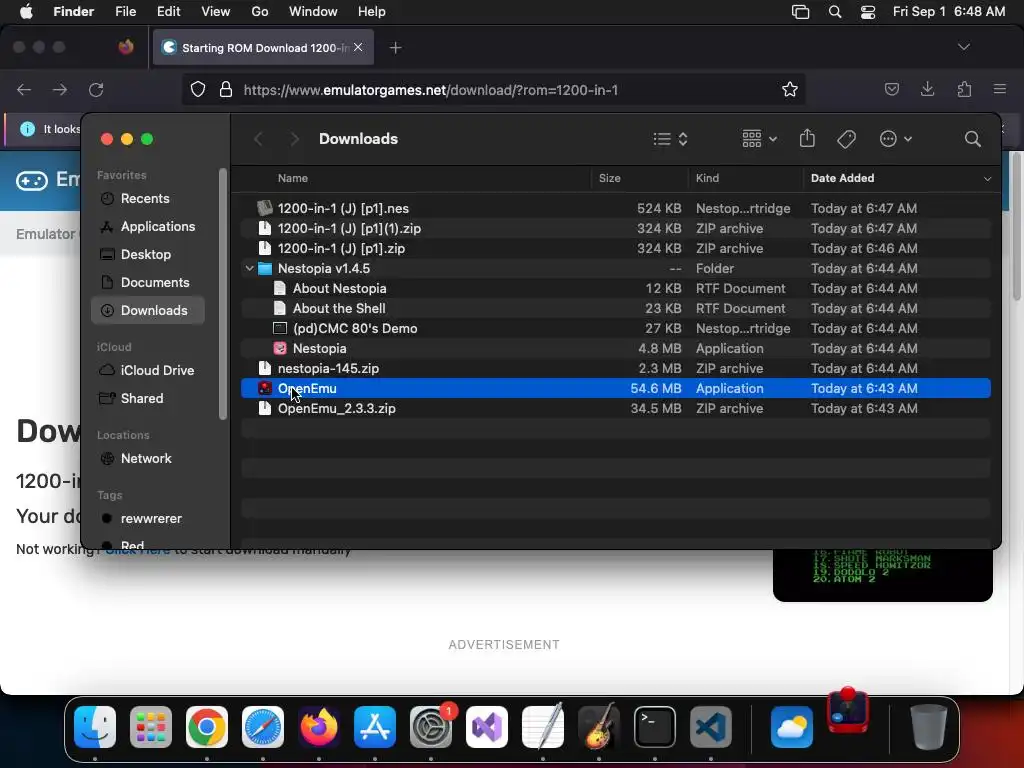Open Terminal from the Dock
The image size is (1024, 768).
click(x=654, y=726)
